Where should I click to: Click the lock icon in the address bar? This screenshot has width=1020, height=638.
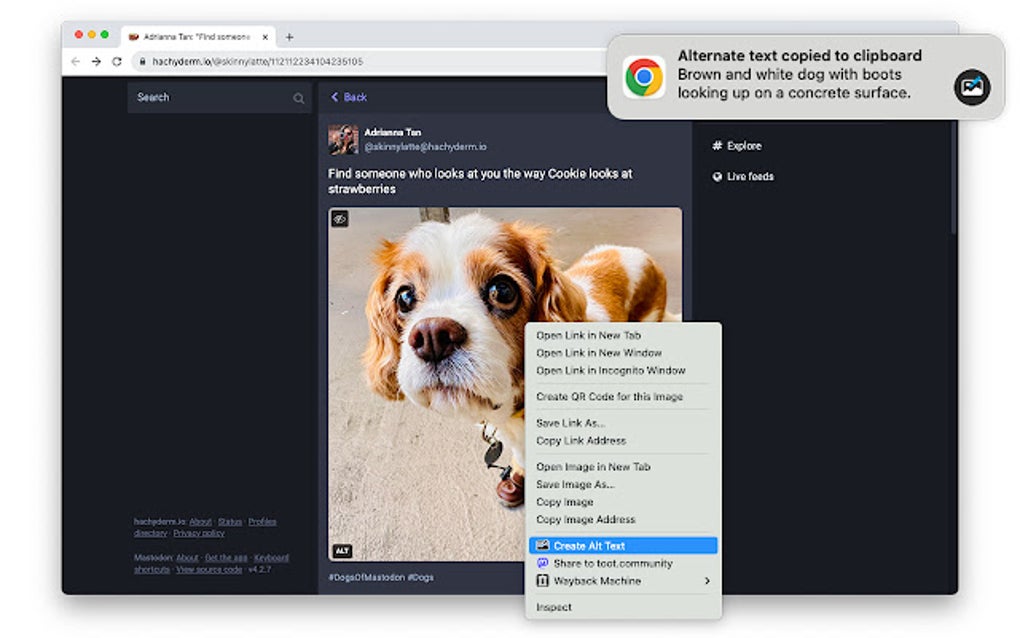pos(142,61)
